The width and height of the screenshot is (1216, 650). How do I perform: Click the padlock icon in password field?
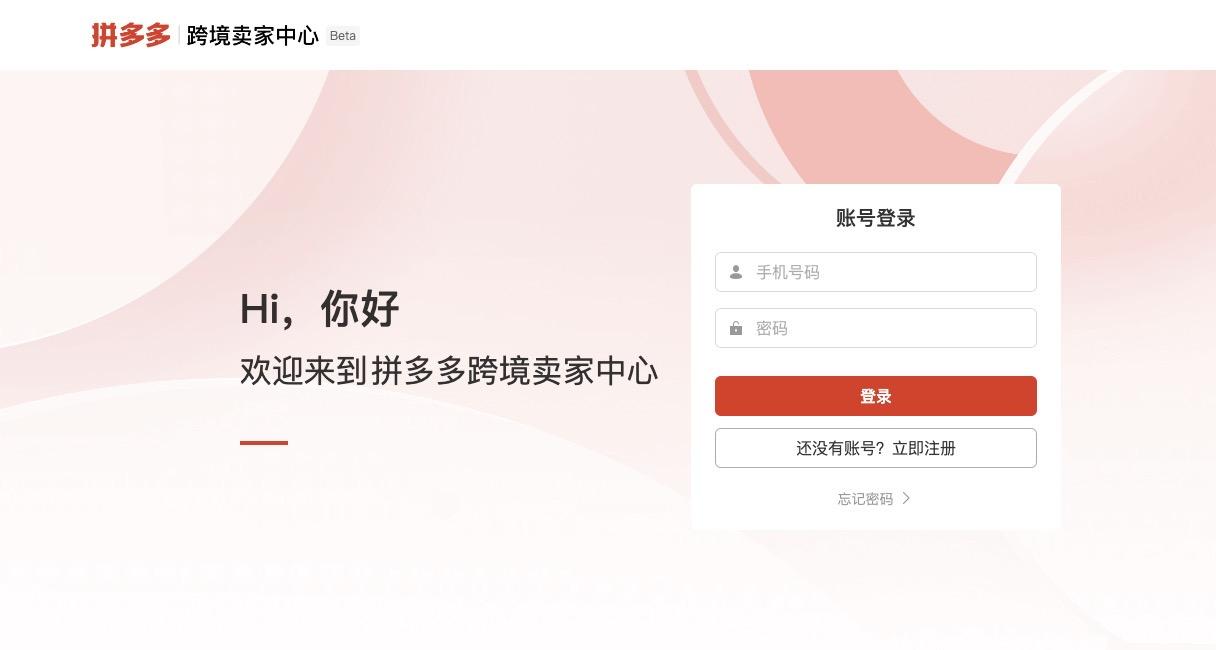736,328
